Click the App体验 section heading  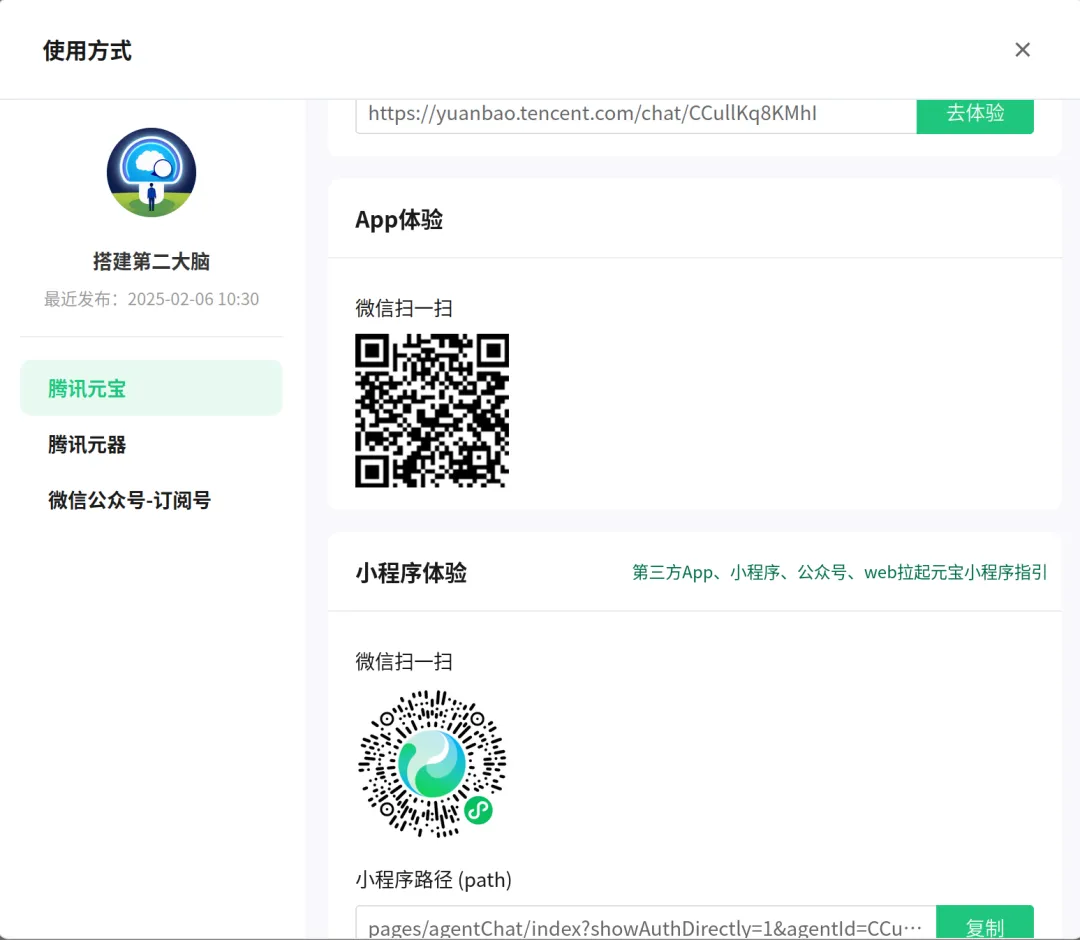pyautogui.click(x=399, y=220)
